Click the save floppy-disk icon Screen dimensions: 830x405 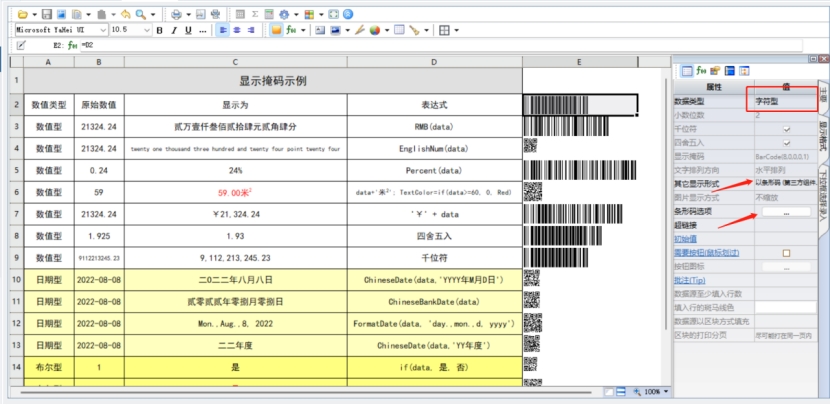(47, 14)
